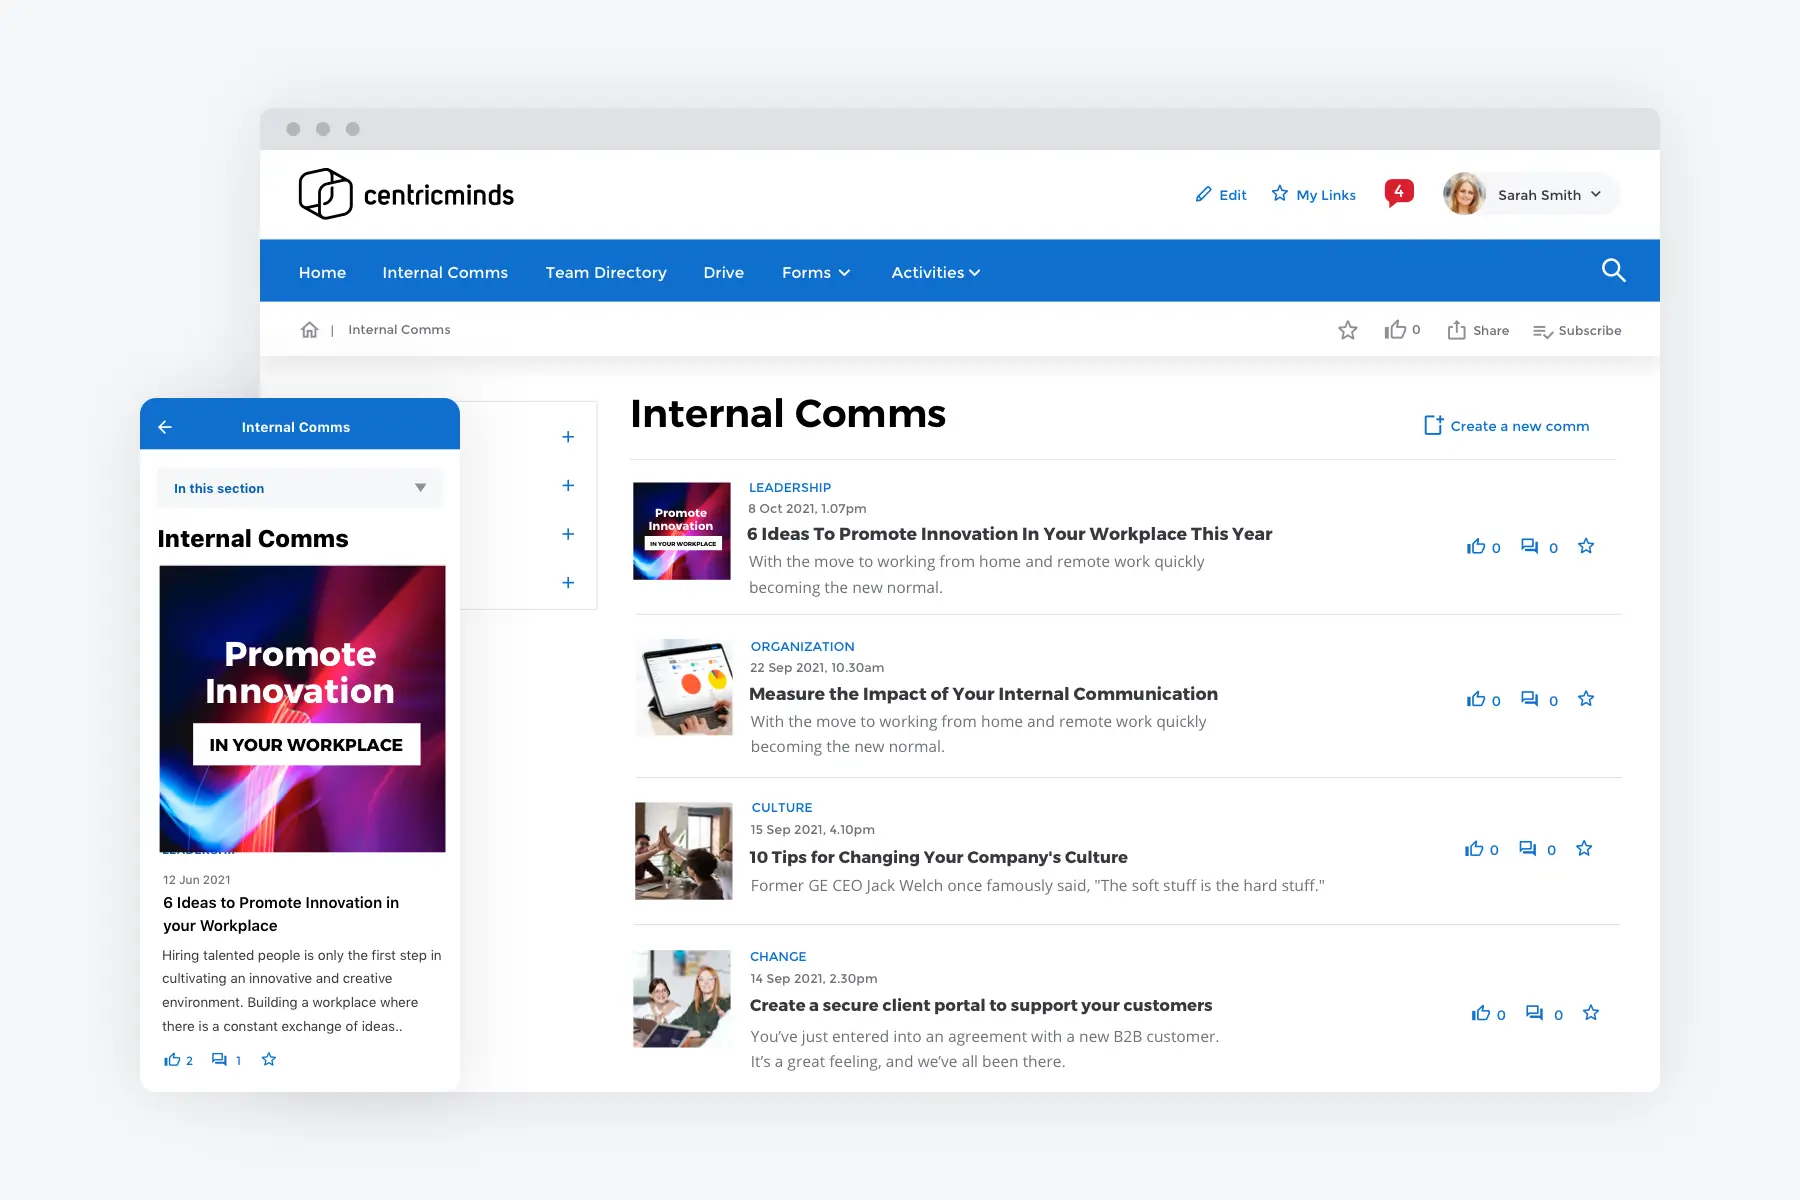This screenshot has height=1200, width=1800.
Task: Click the comment icon on the Culture article
Action: [x=1529, y=848]
